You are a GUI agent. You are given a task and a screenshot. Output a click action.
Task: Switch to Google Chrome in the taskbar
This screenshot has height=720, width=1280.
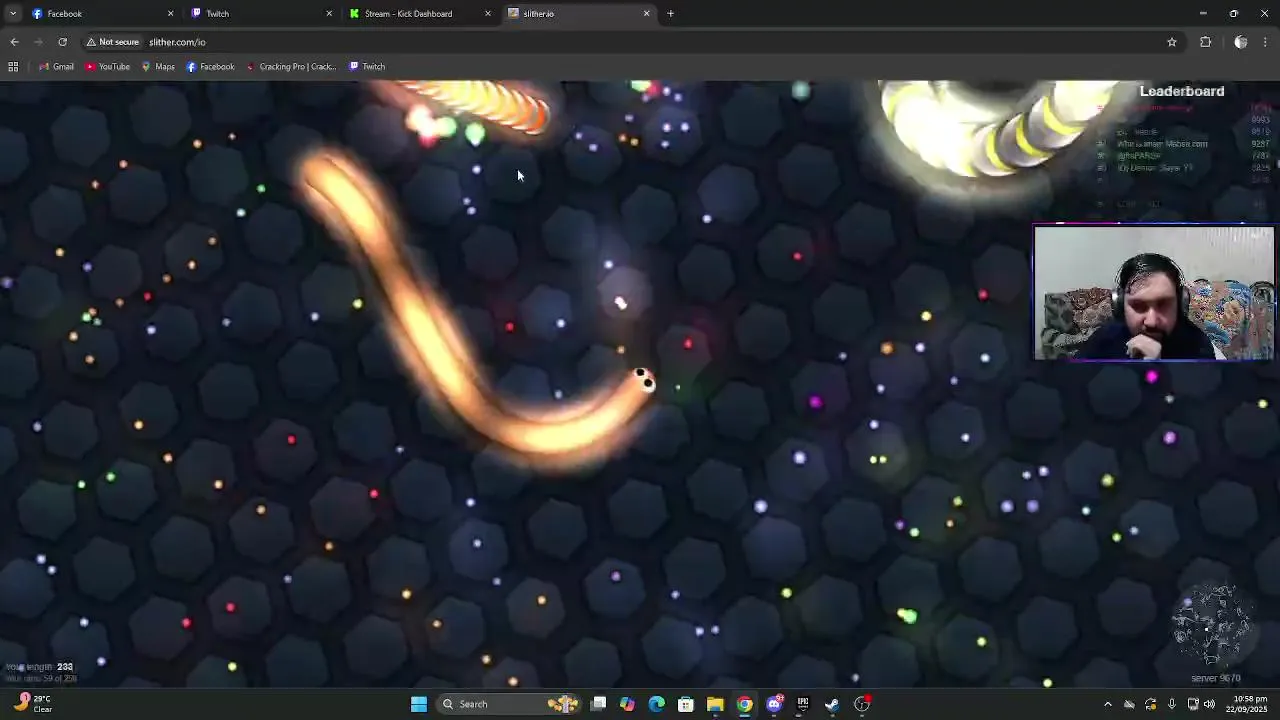745,704
